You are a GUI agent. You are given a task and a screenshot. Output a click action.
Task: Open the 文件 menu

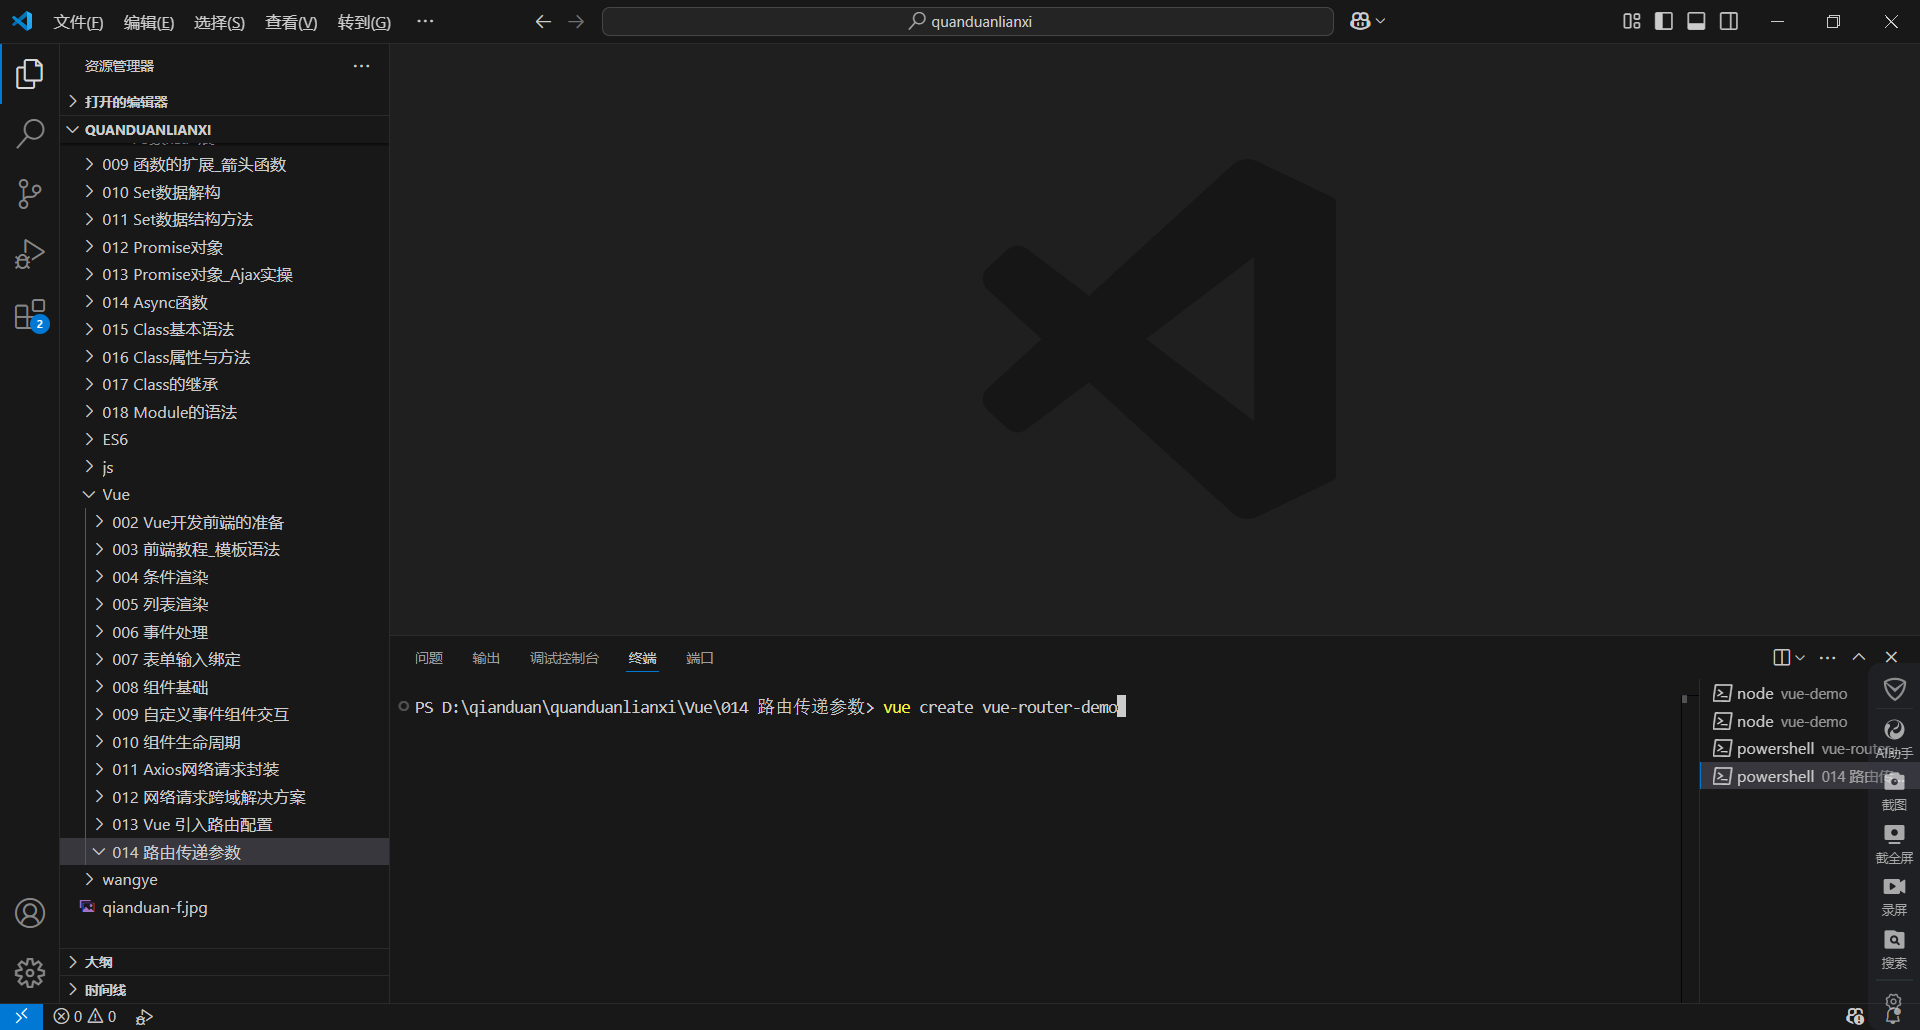point(78,22)
